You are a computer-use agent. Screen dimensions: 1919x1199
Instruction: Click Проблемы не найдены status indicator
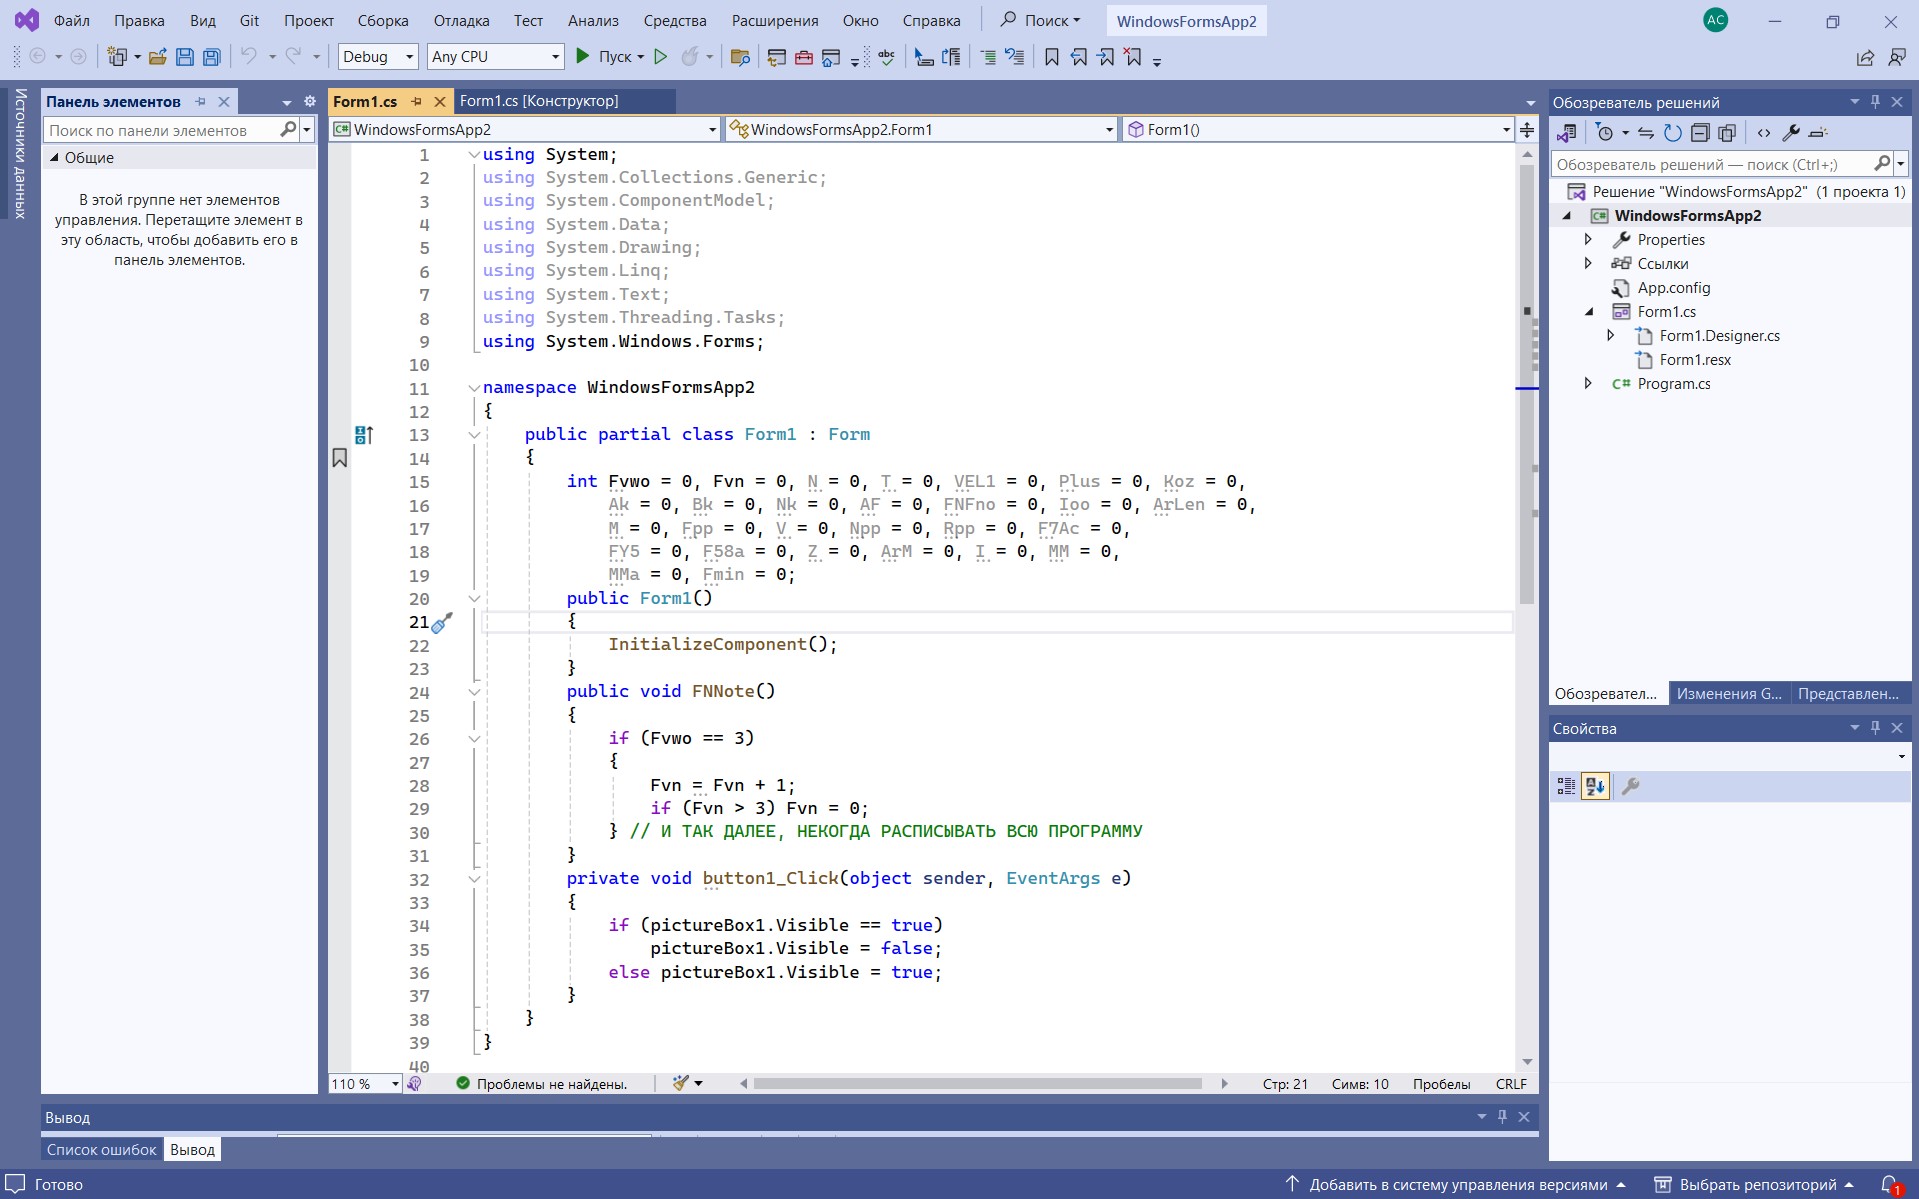tap(542, 1084)
